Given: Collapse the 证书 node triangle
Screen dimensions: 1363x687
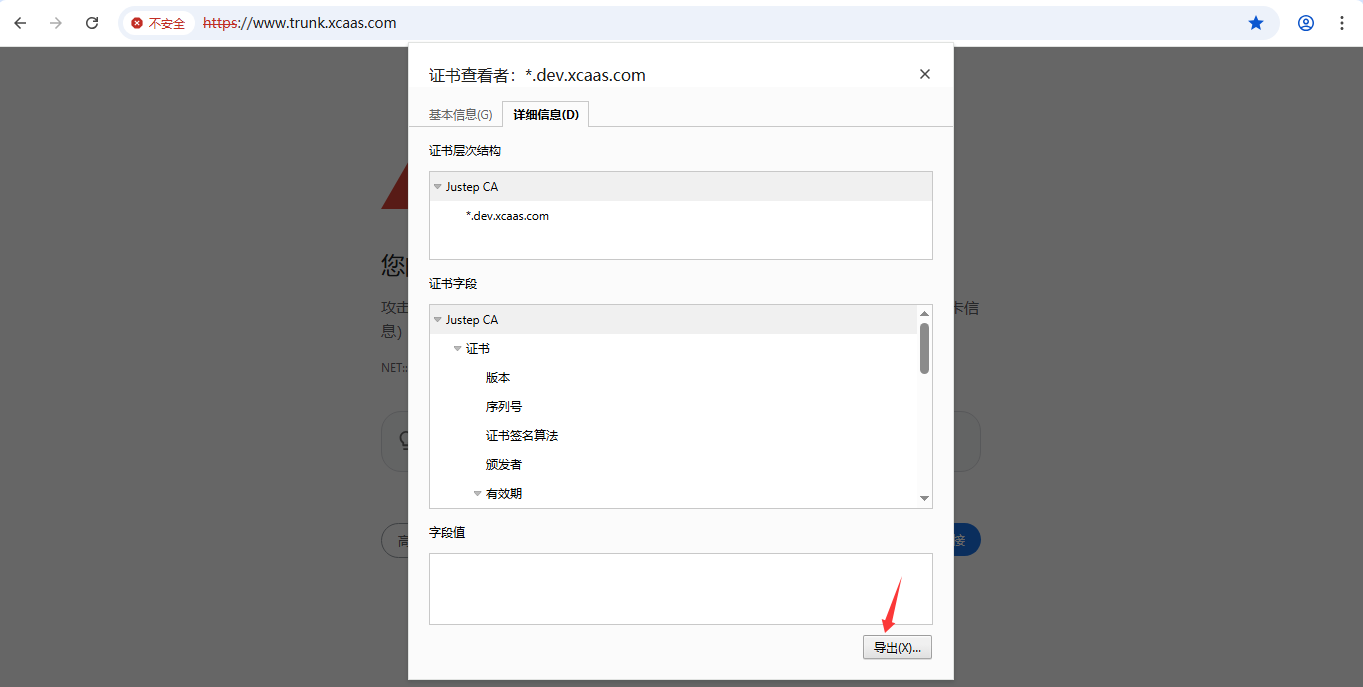Looking at the screenshot, I should pos(457,349).
